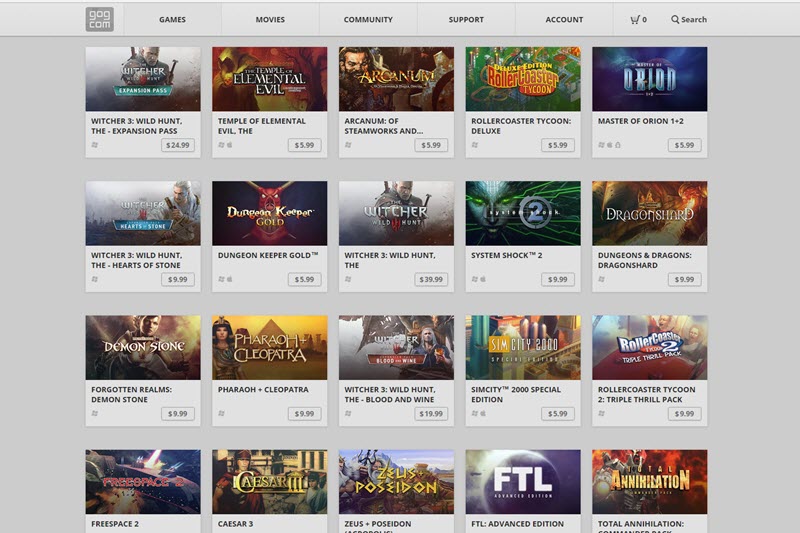Open the Freespace 2 cover image
This screenshot has height=533, width=800.
point(143,481)
